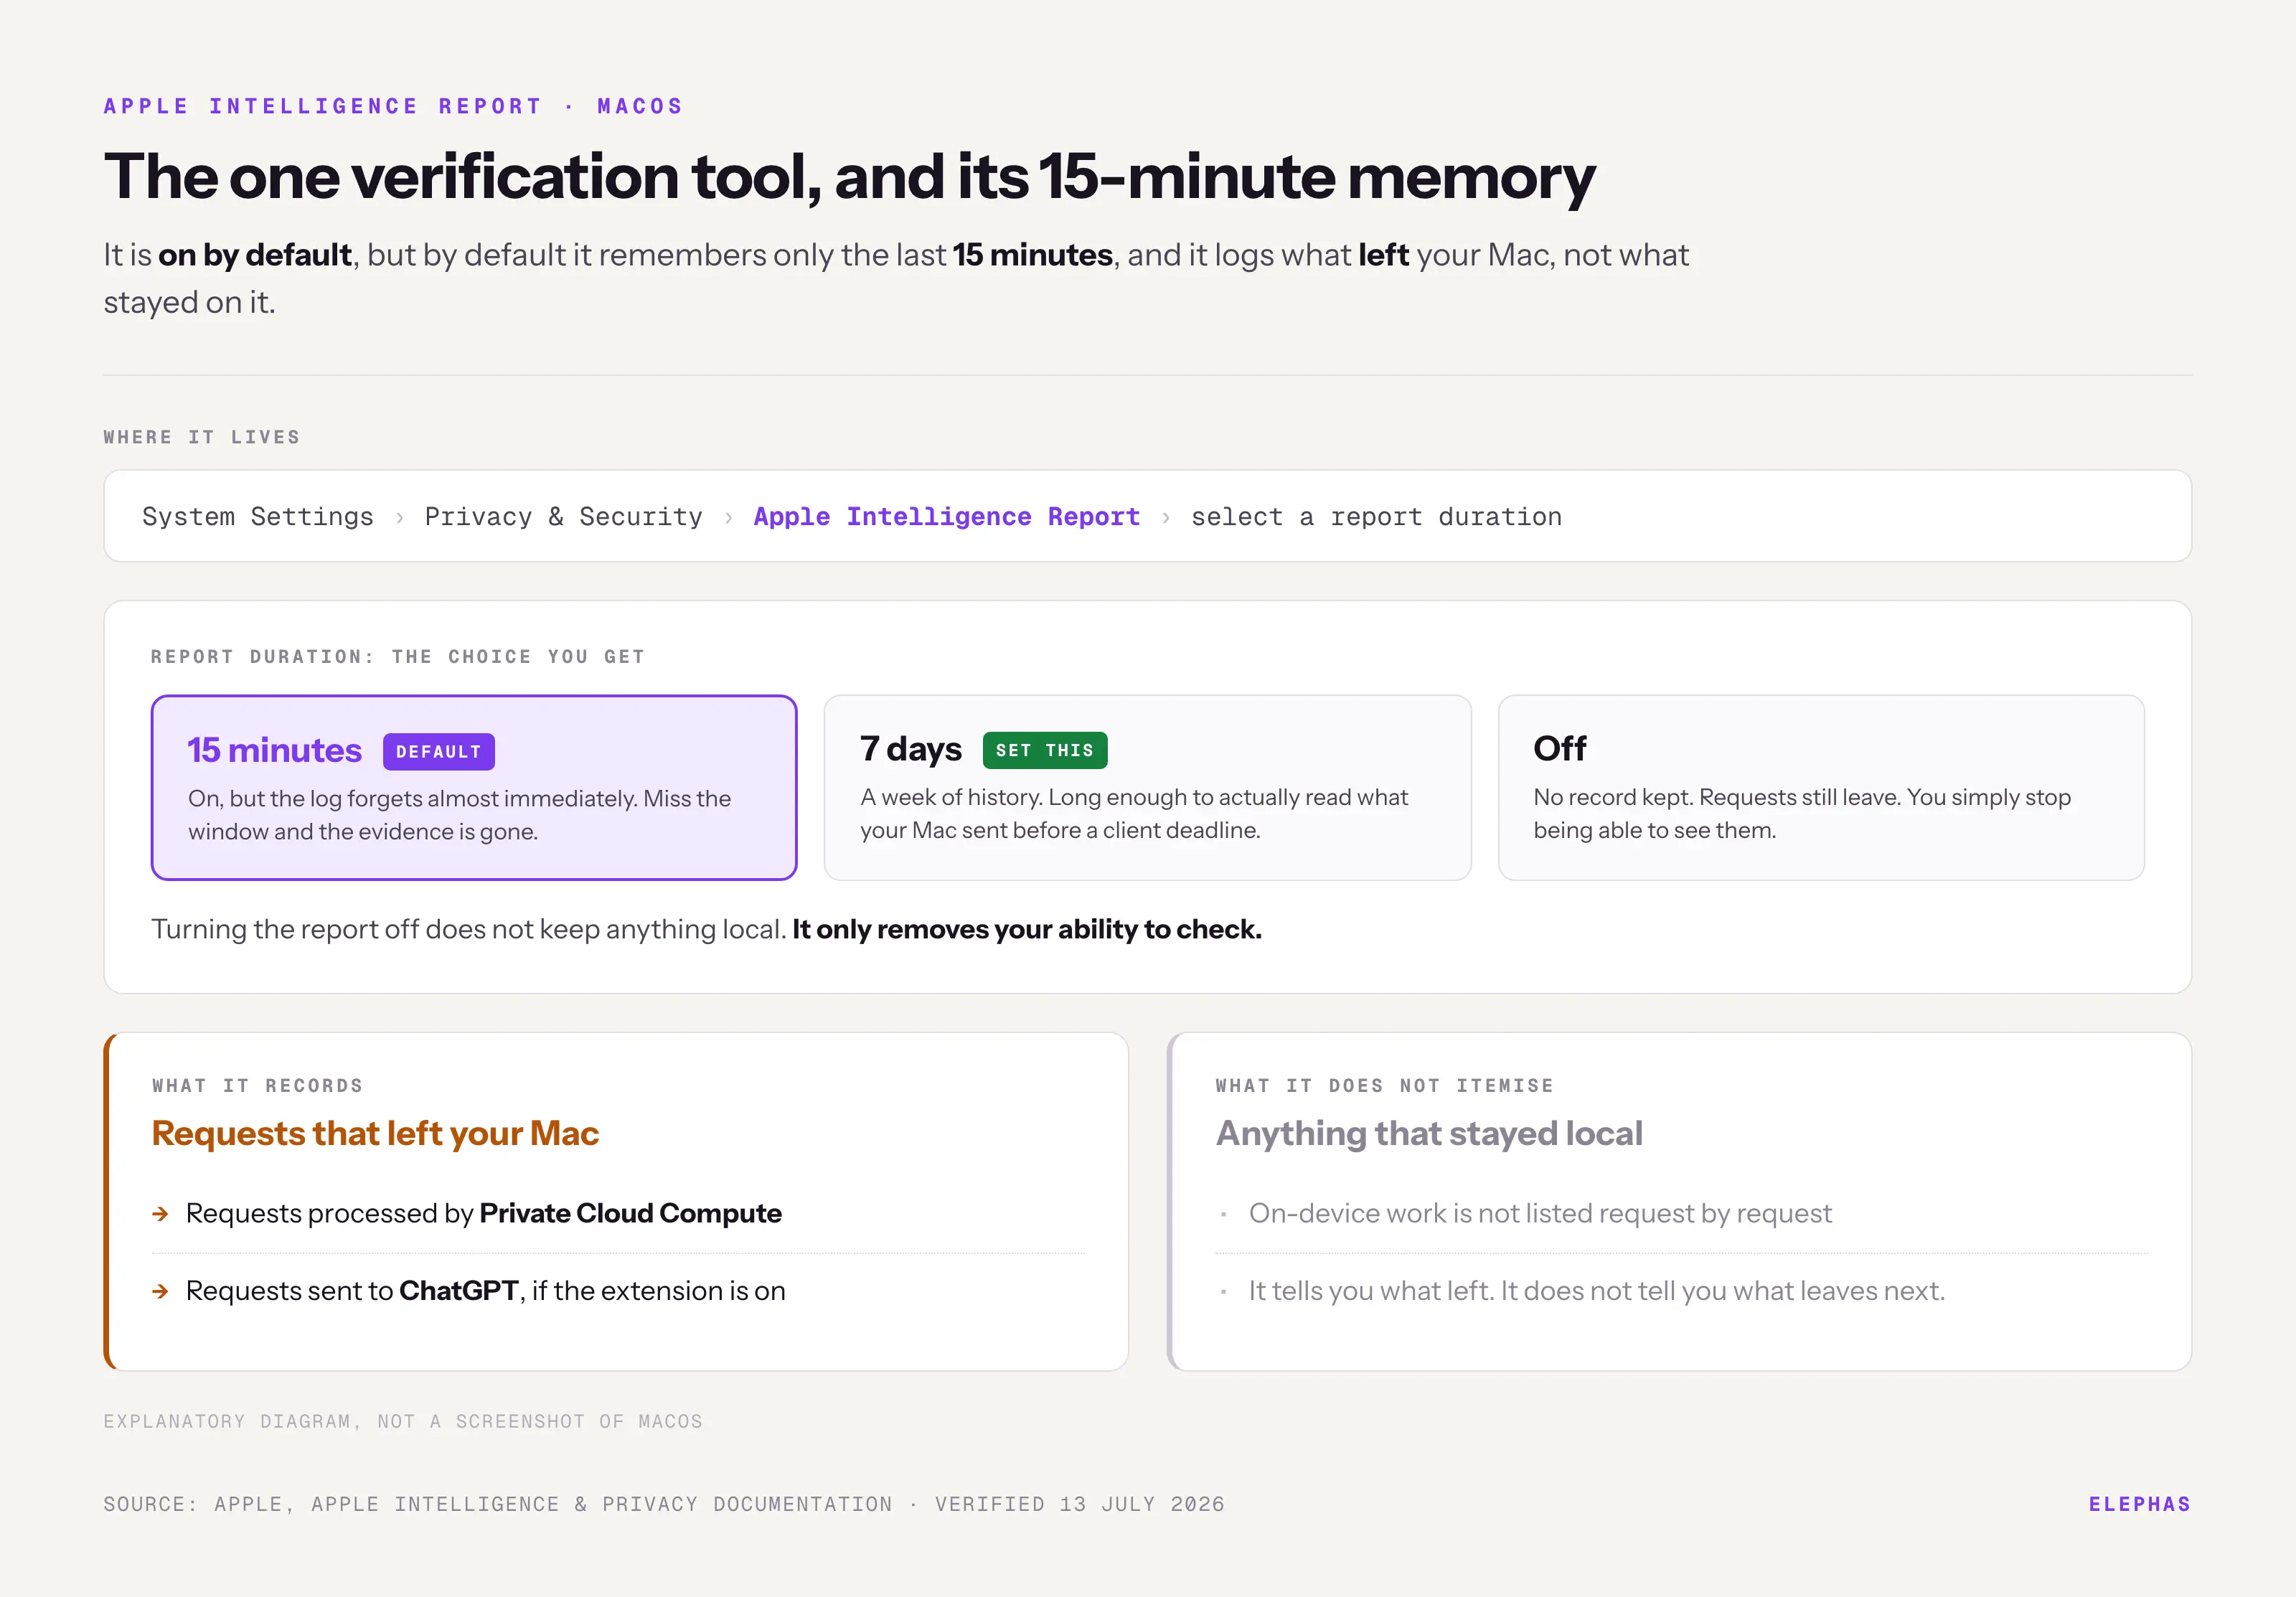Click 'WHAT IT RECORDS' label
2296x1597 pixels.
click(x=257, y=1086)
